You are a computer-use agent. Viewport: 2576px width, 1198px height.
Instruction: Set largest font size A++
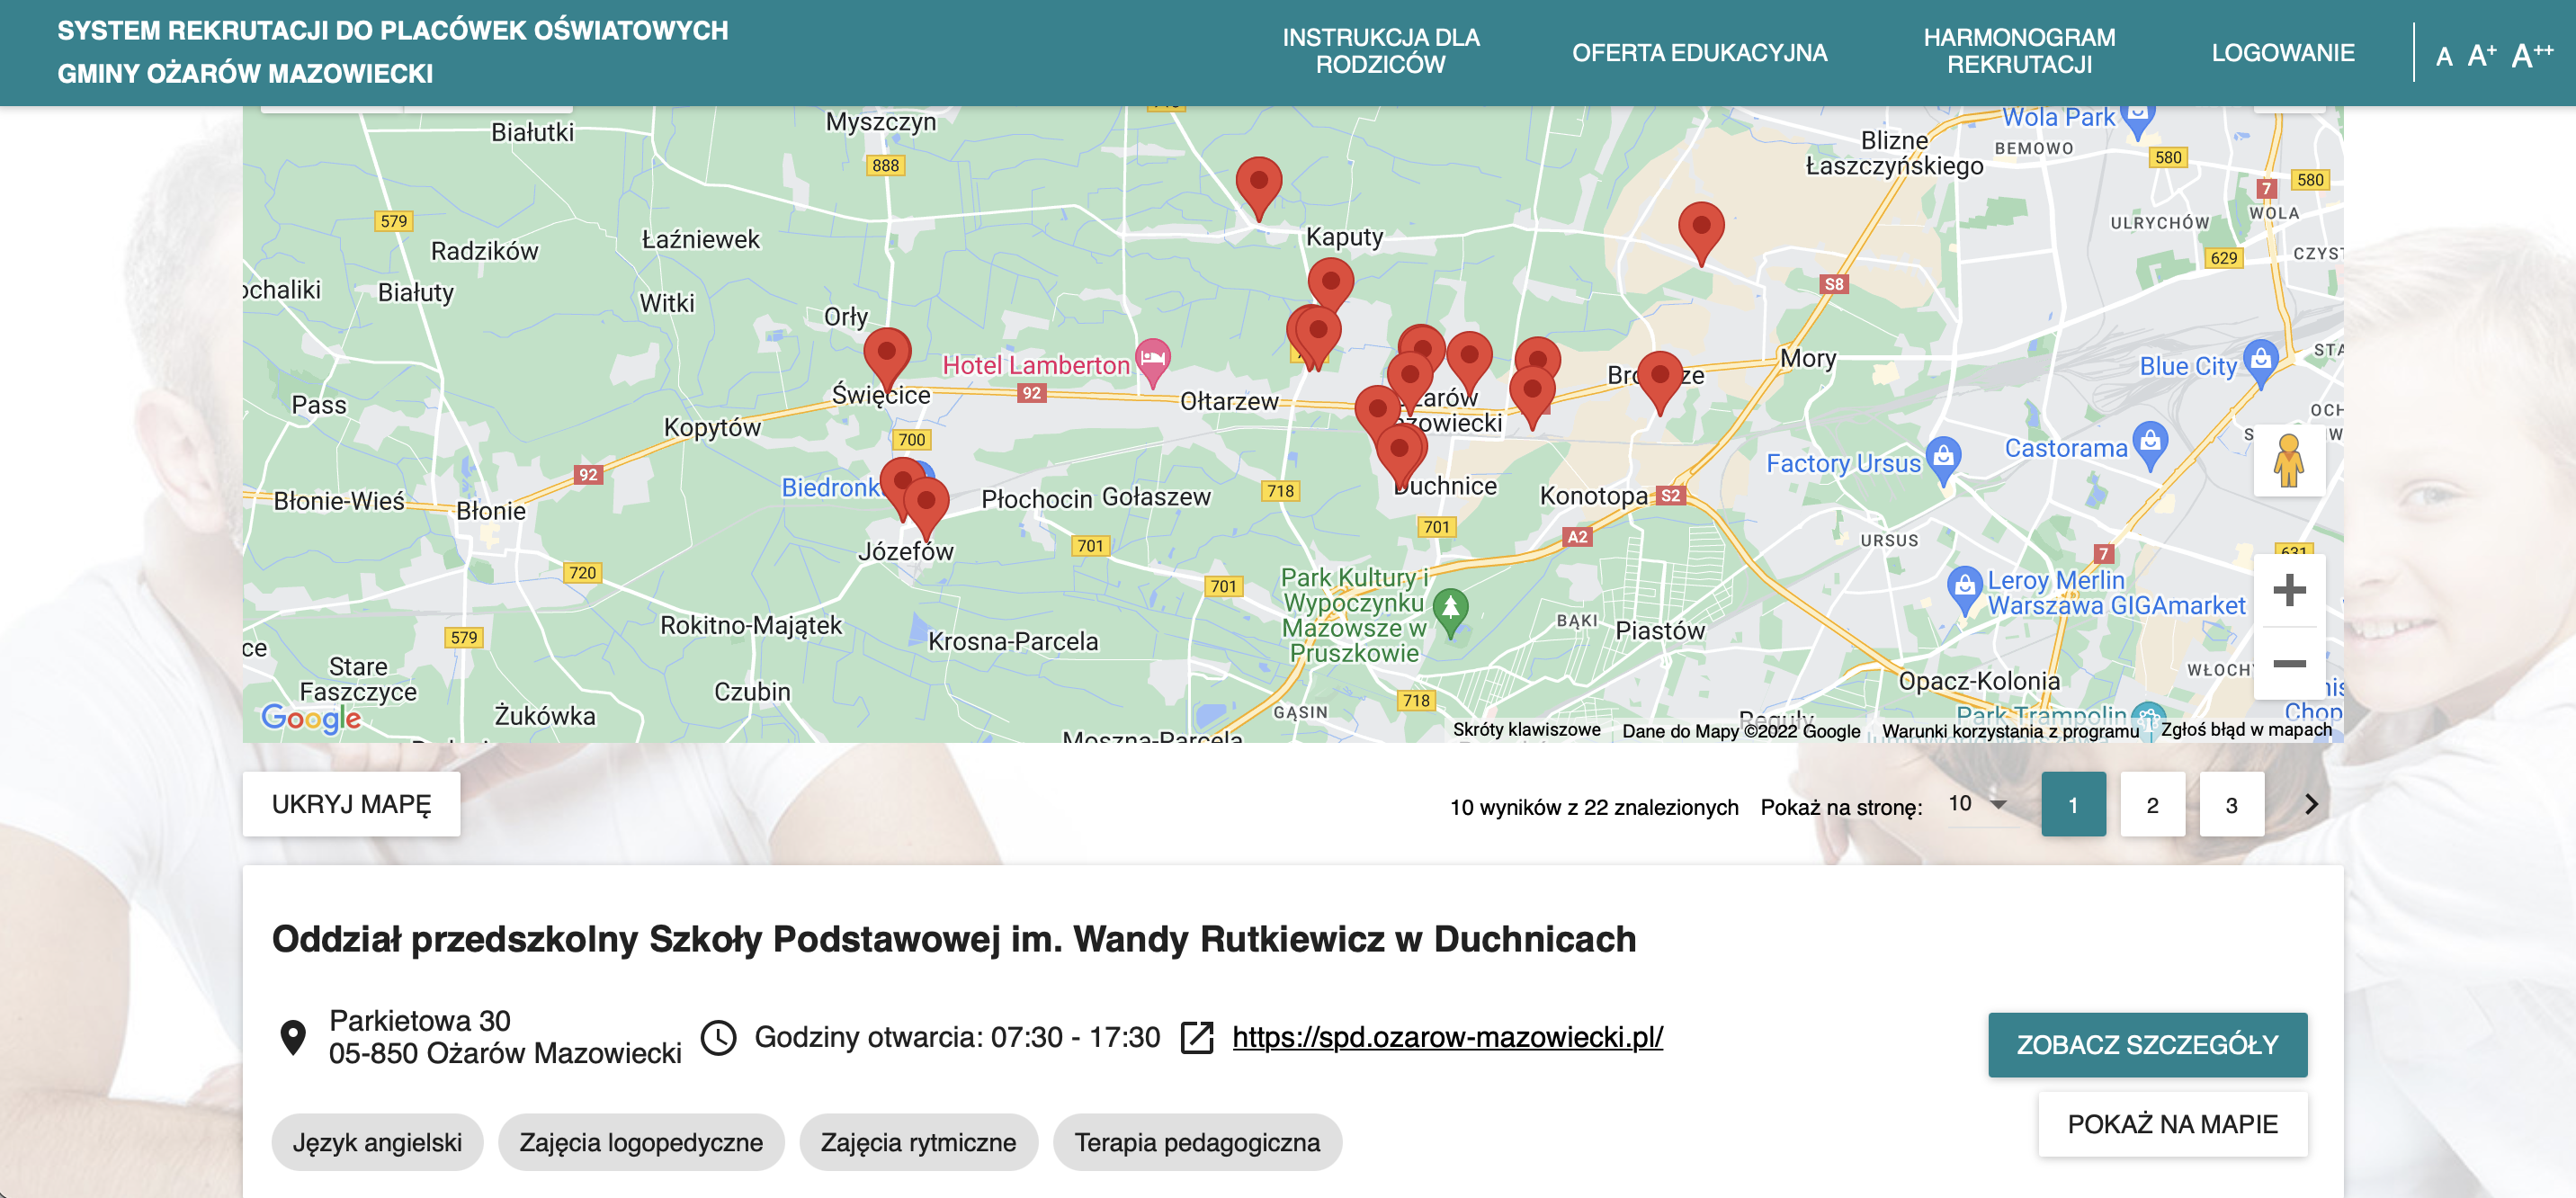(2531, 54)
